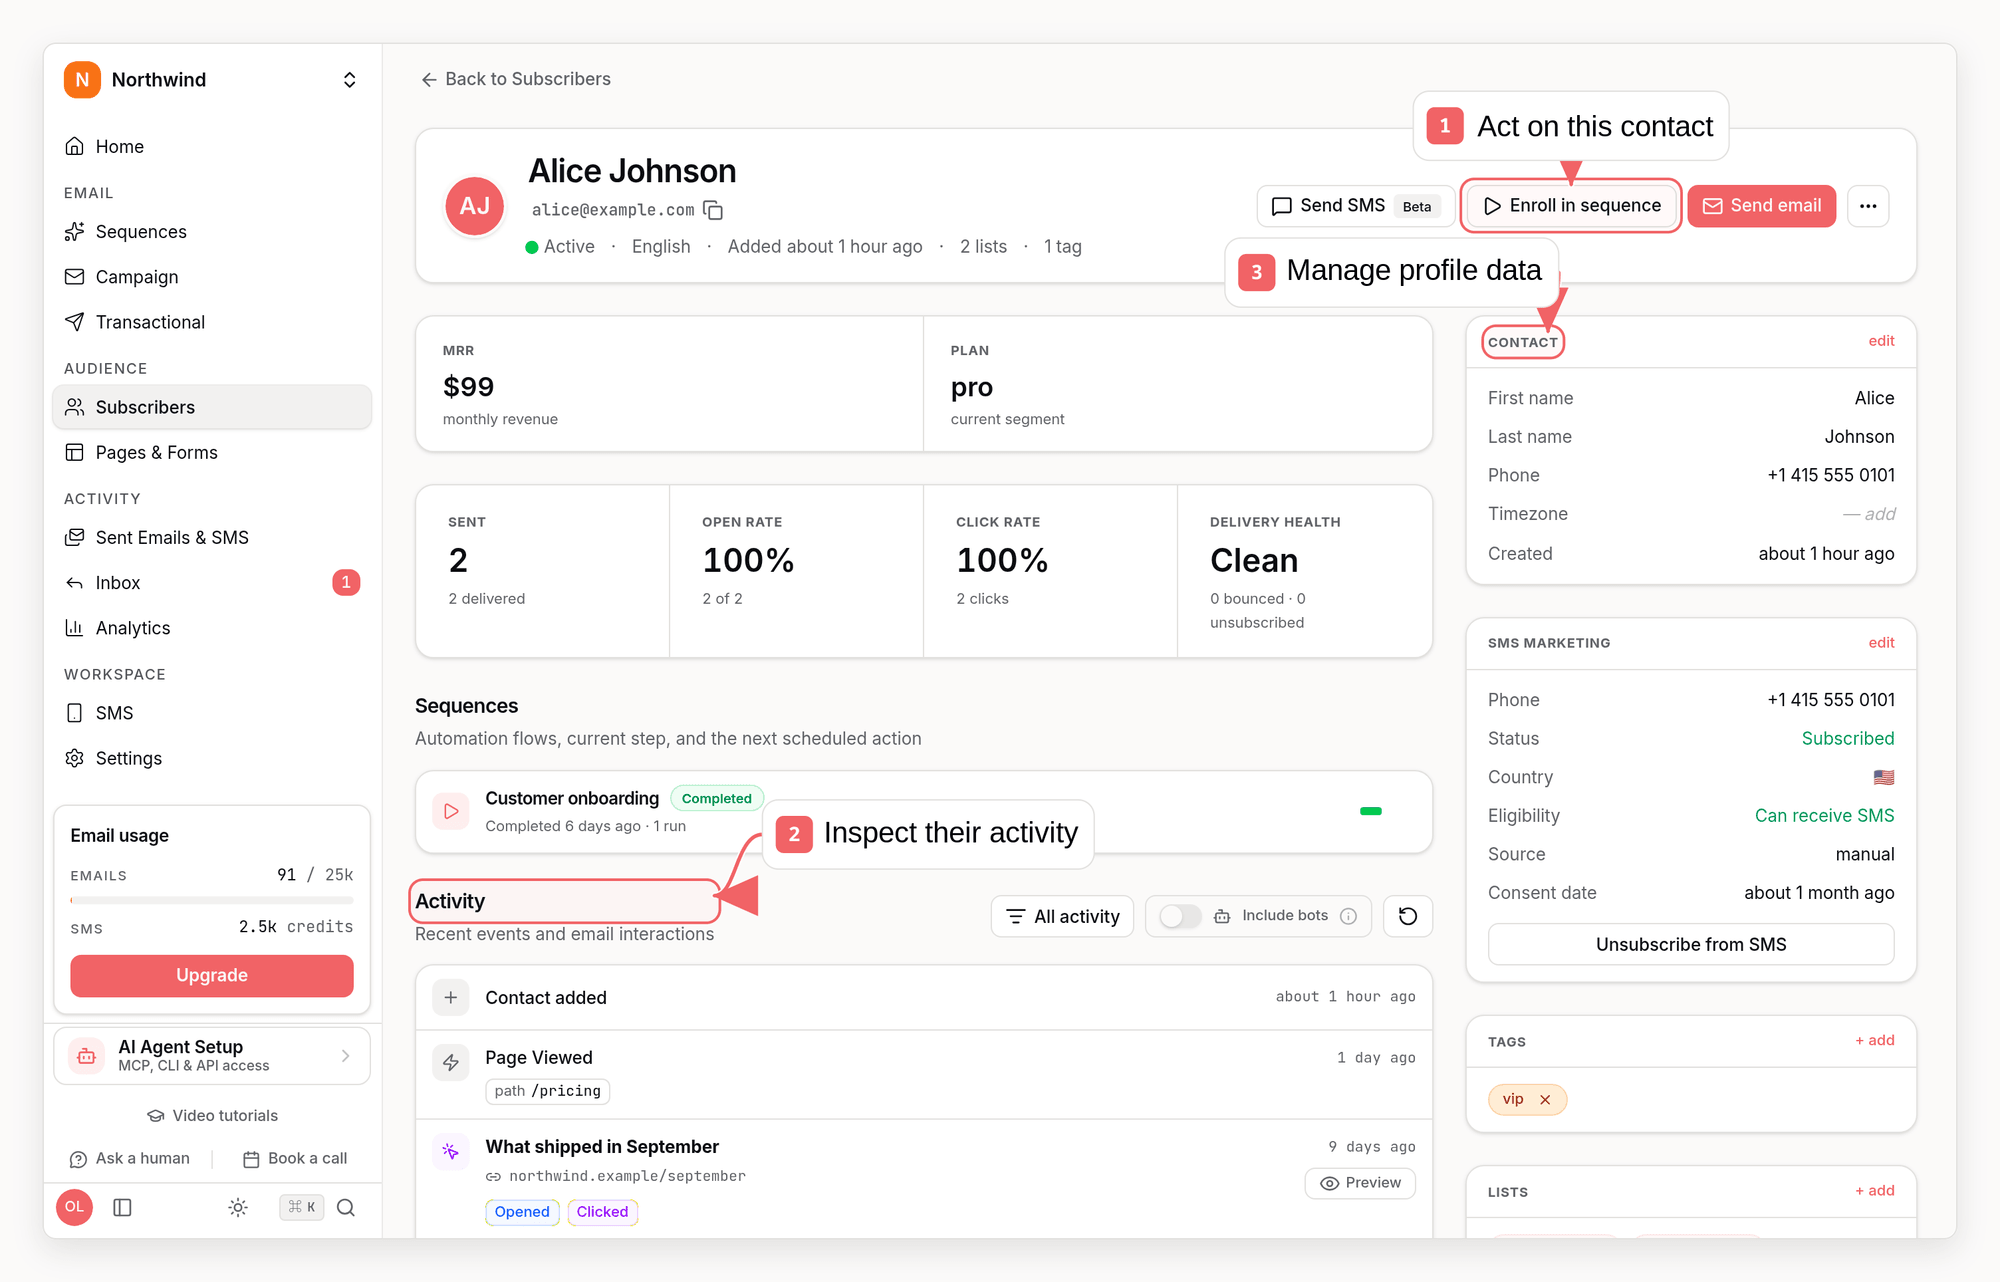This screenshot has width=2000, height=1282.
Task: Click the path /pricing chip
Action: [548, 1091]
